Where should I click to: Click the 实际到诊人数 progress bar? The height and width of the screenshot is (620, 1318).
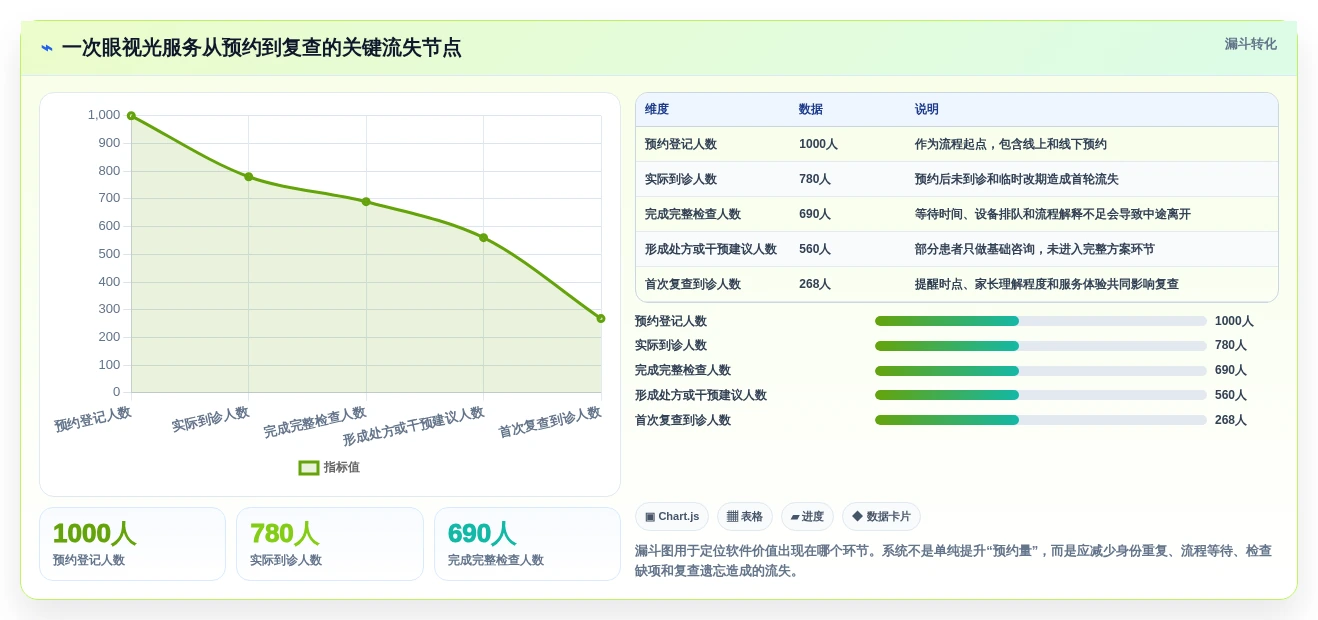coord(1041,346)
